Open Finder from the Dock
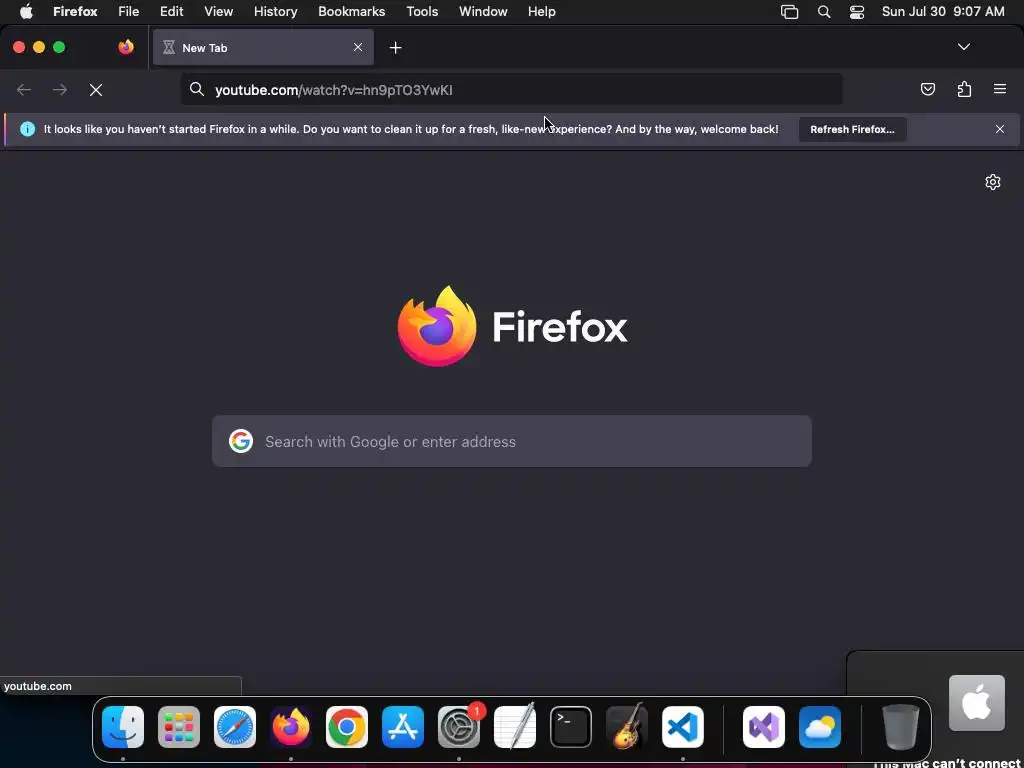Screen dimensions: 1024x768 (x=123, y=727)
